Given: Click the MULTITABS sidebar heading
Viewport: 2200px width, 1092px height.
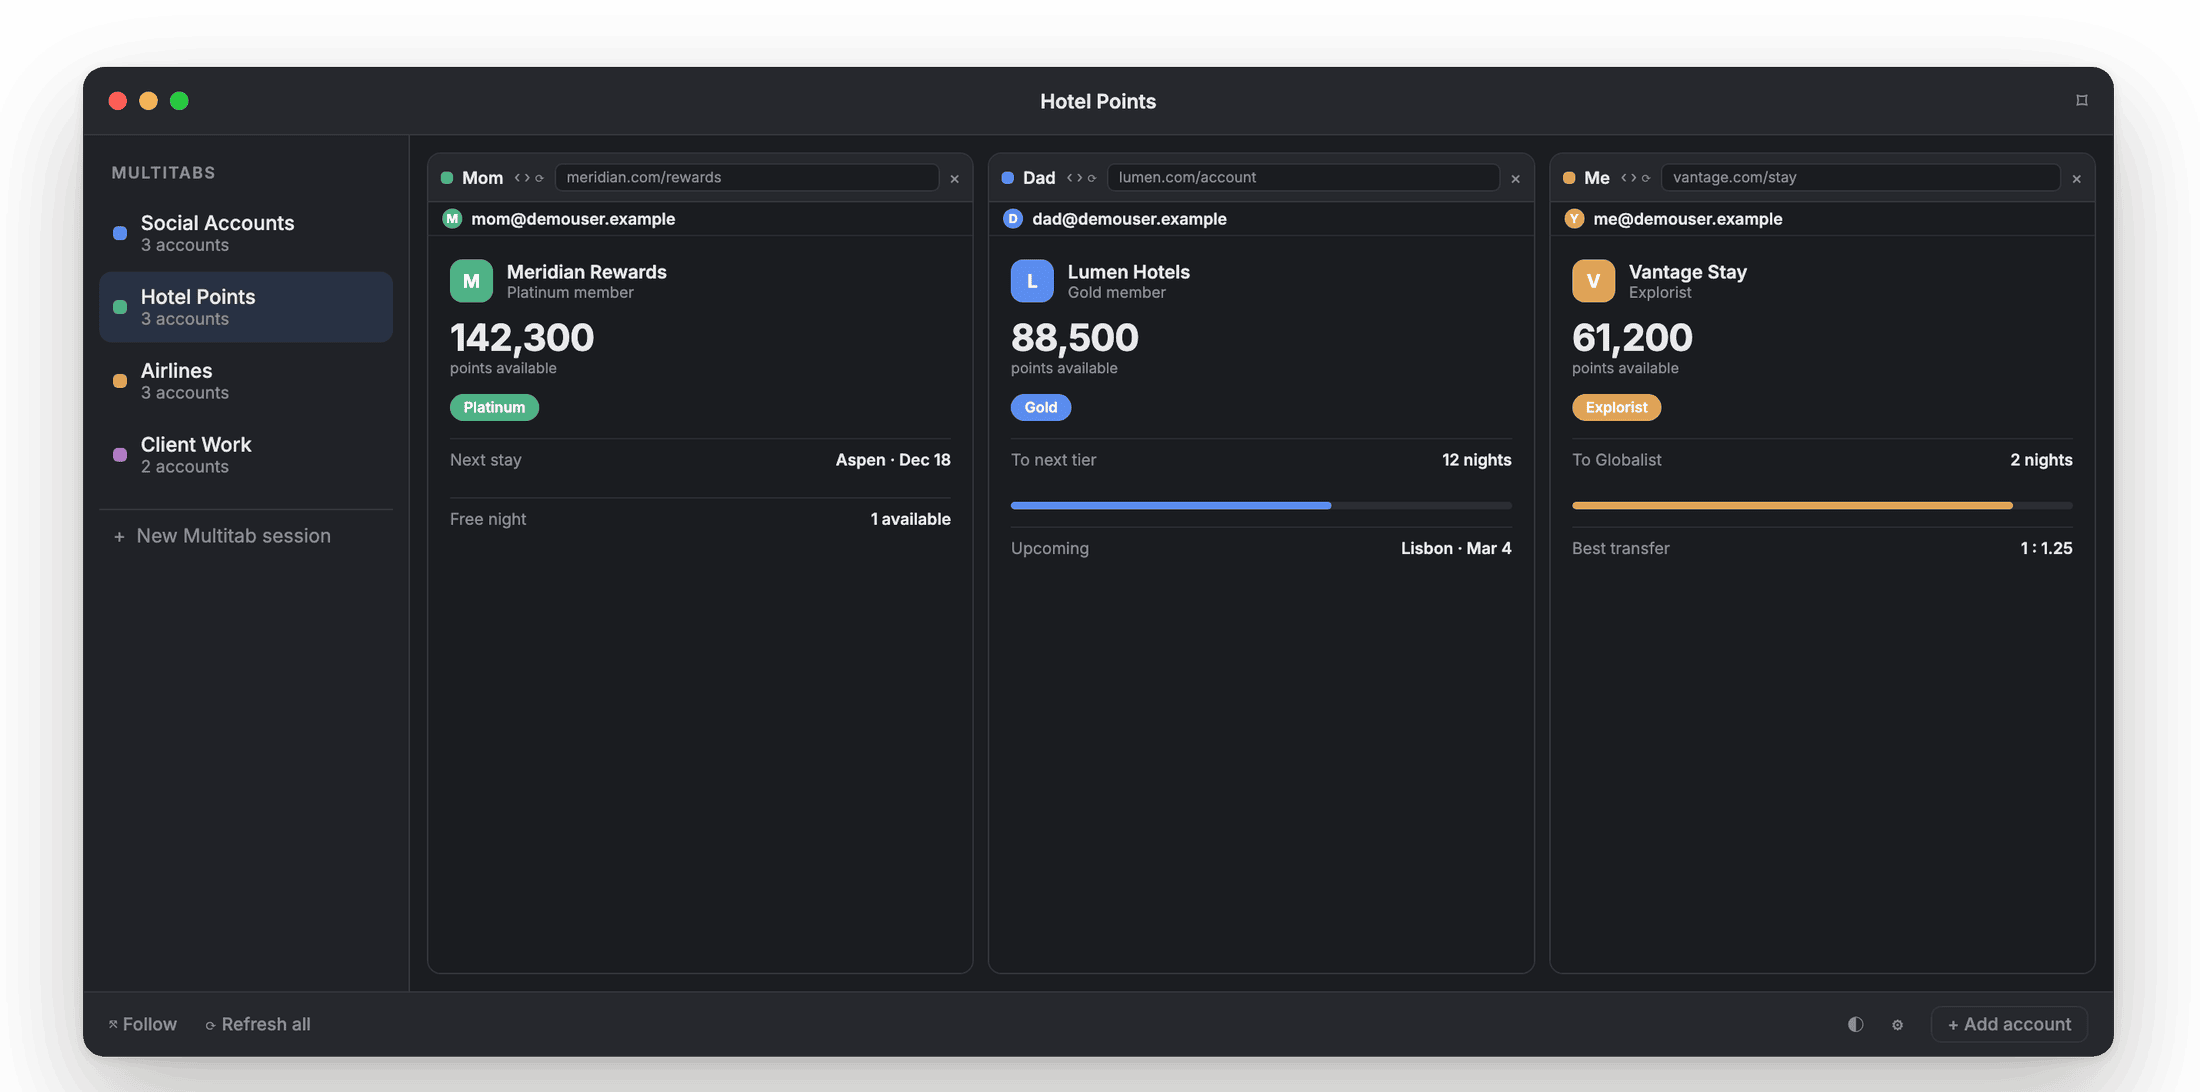Looking at the screenshot, I should pyautogui.click(x=164, y=173).
